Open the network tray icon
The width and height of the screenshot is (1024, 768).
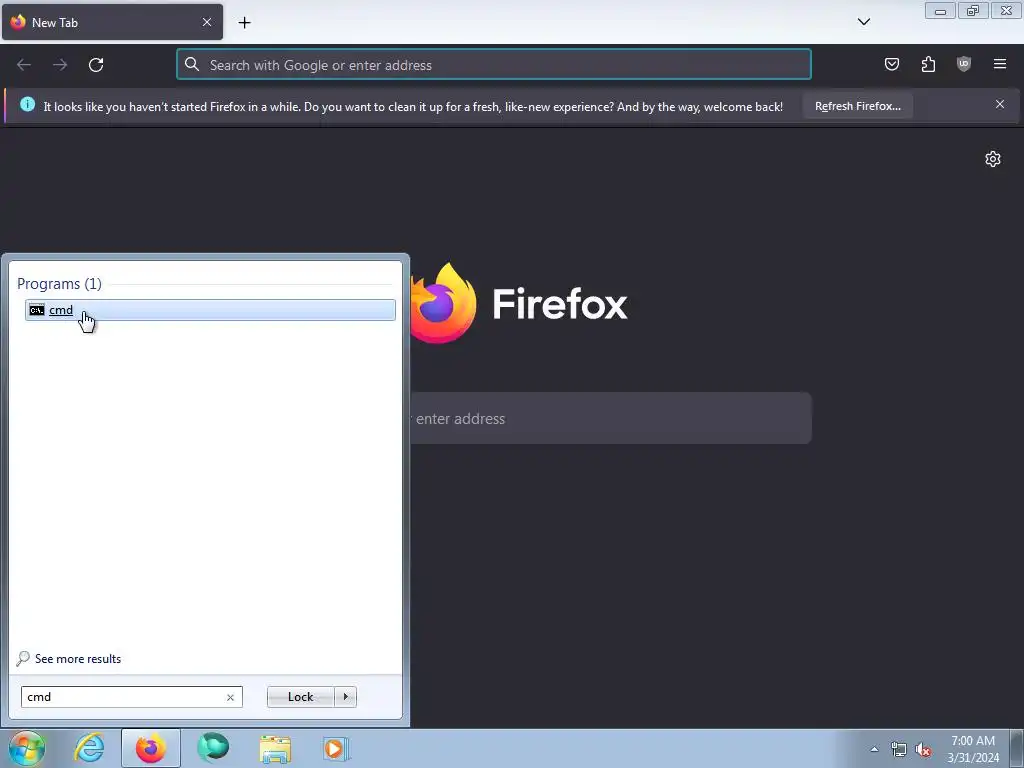(899, 749)
